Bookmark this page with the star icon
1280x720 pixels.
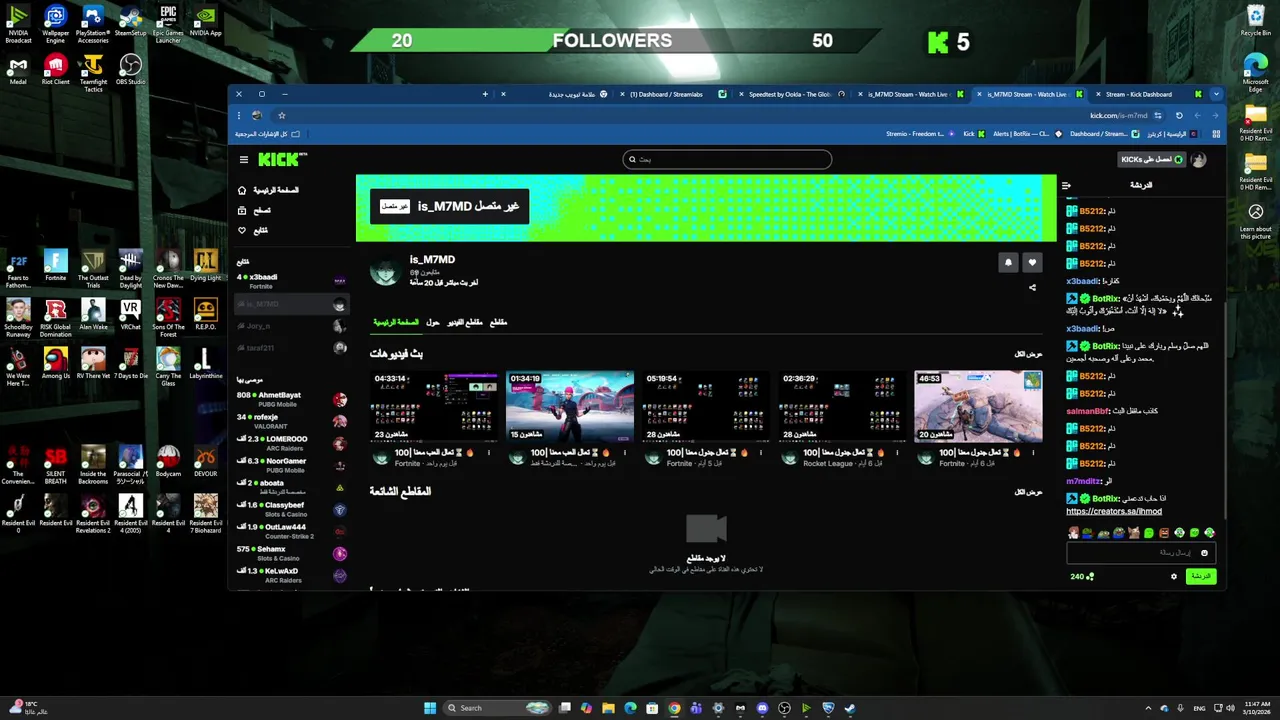(281, 115)
